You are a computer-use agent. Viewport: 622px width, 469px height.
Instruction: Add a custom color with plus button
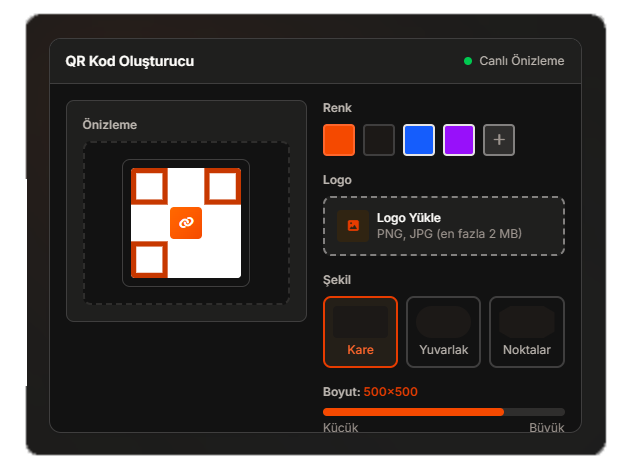click(499, 140)
